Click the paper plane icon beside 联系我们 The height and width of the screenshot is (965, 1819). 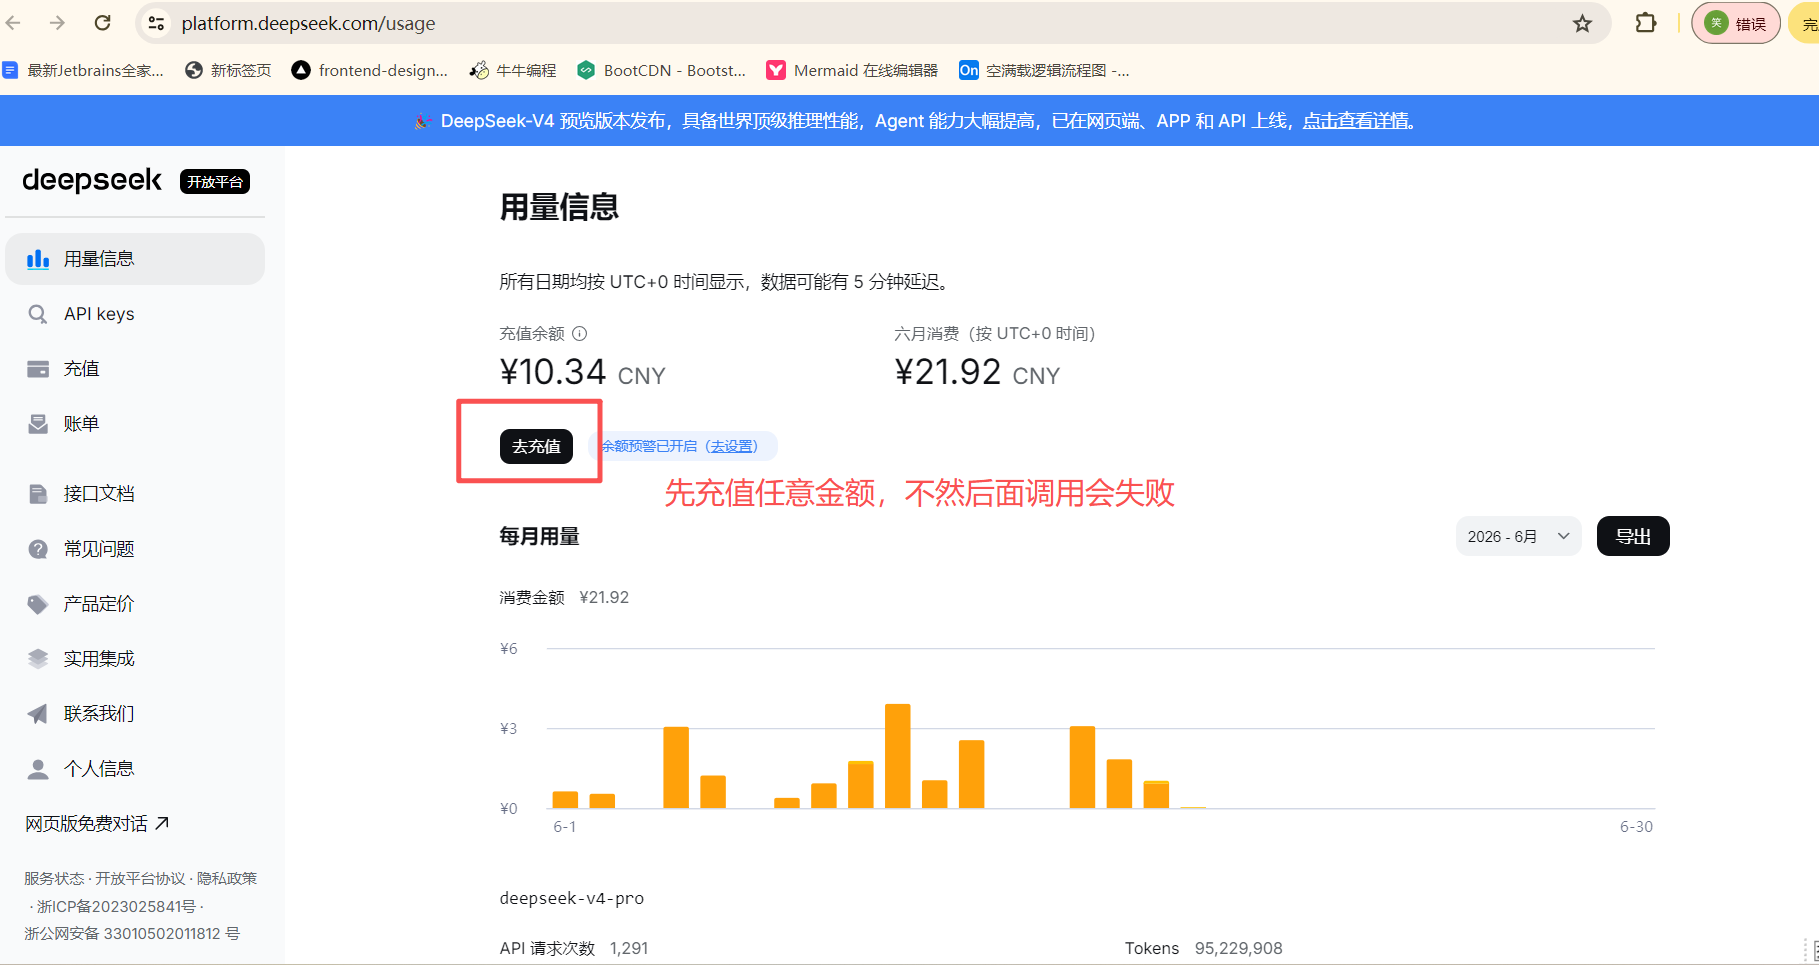(x=38, y=714)
